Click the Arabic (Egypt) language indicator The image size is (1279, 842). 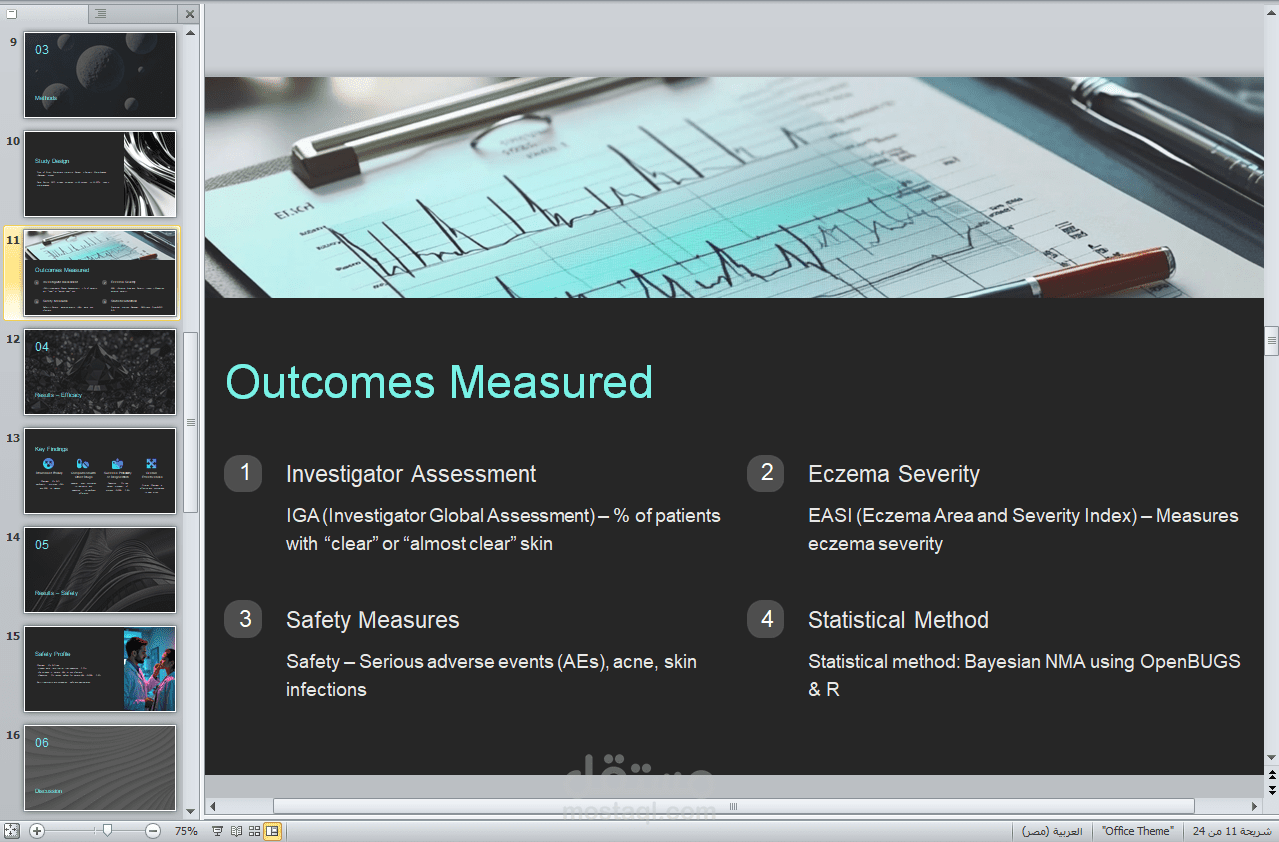[x=1052, y=831]
